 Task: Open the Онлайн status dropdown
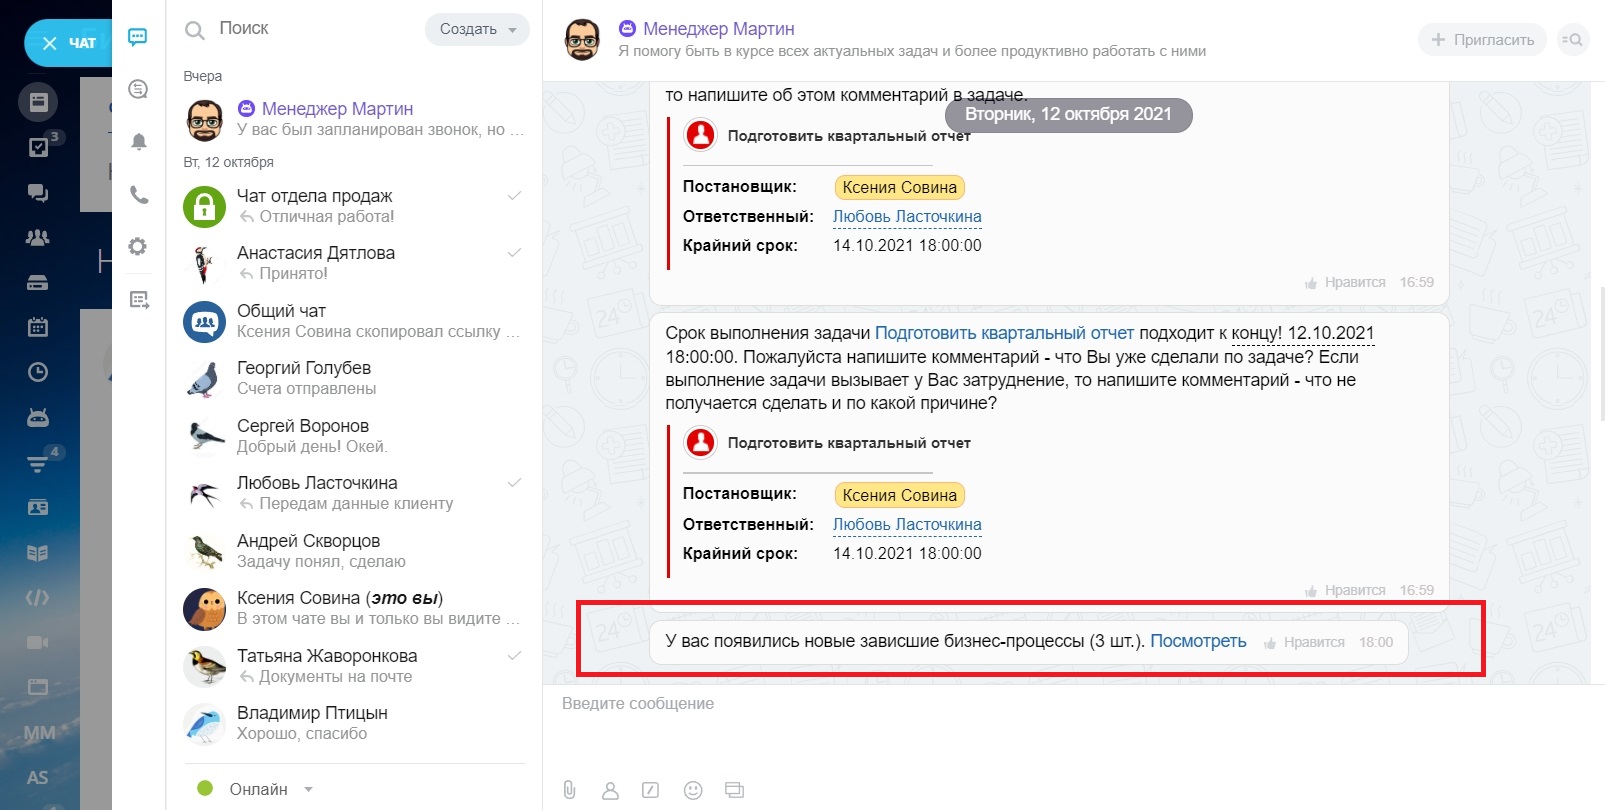258,789
